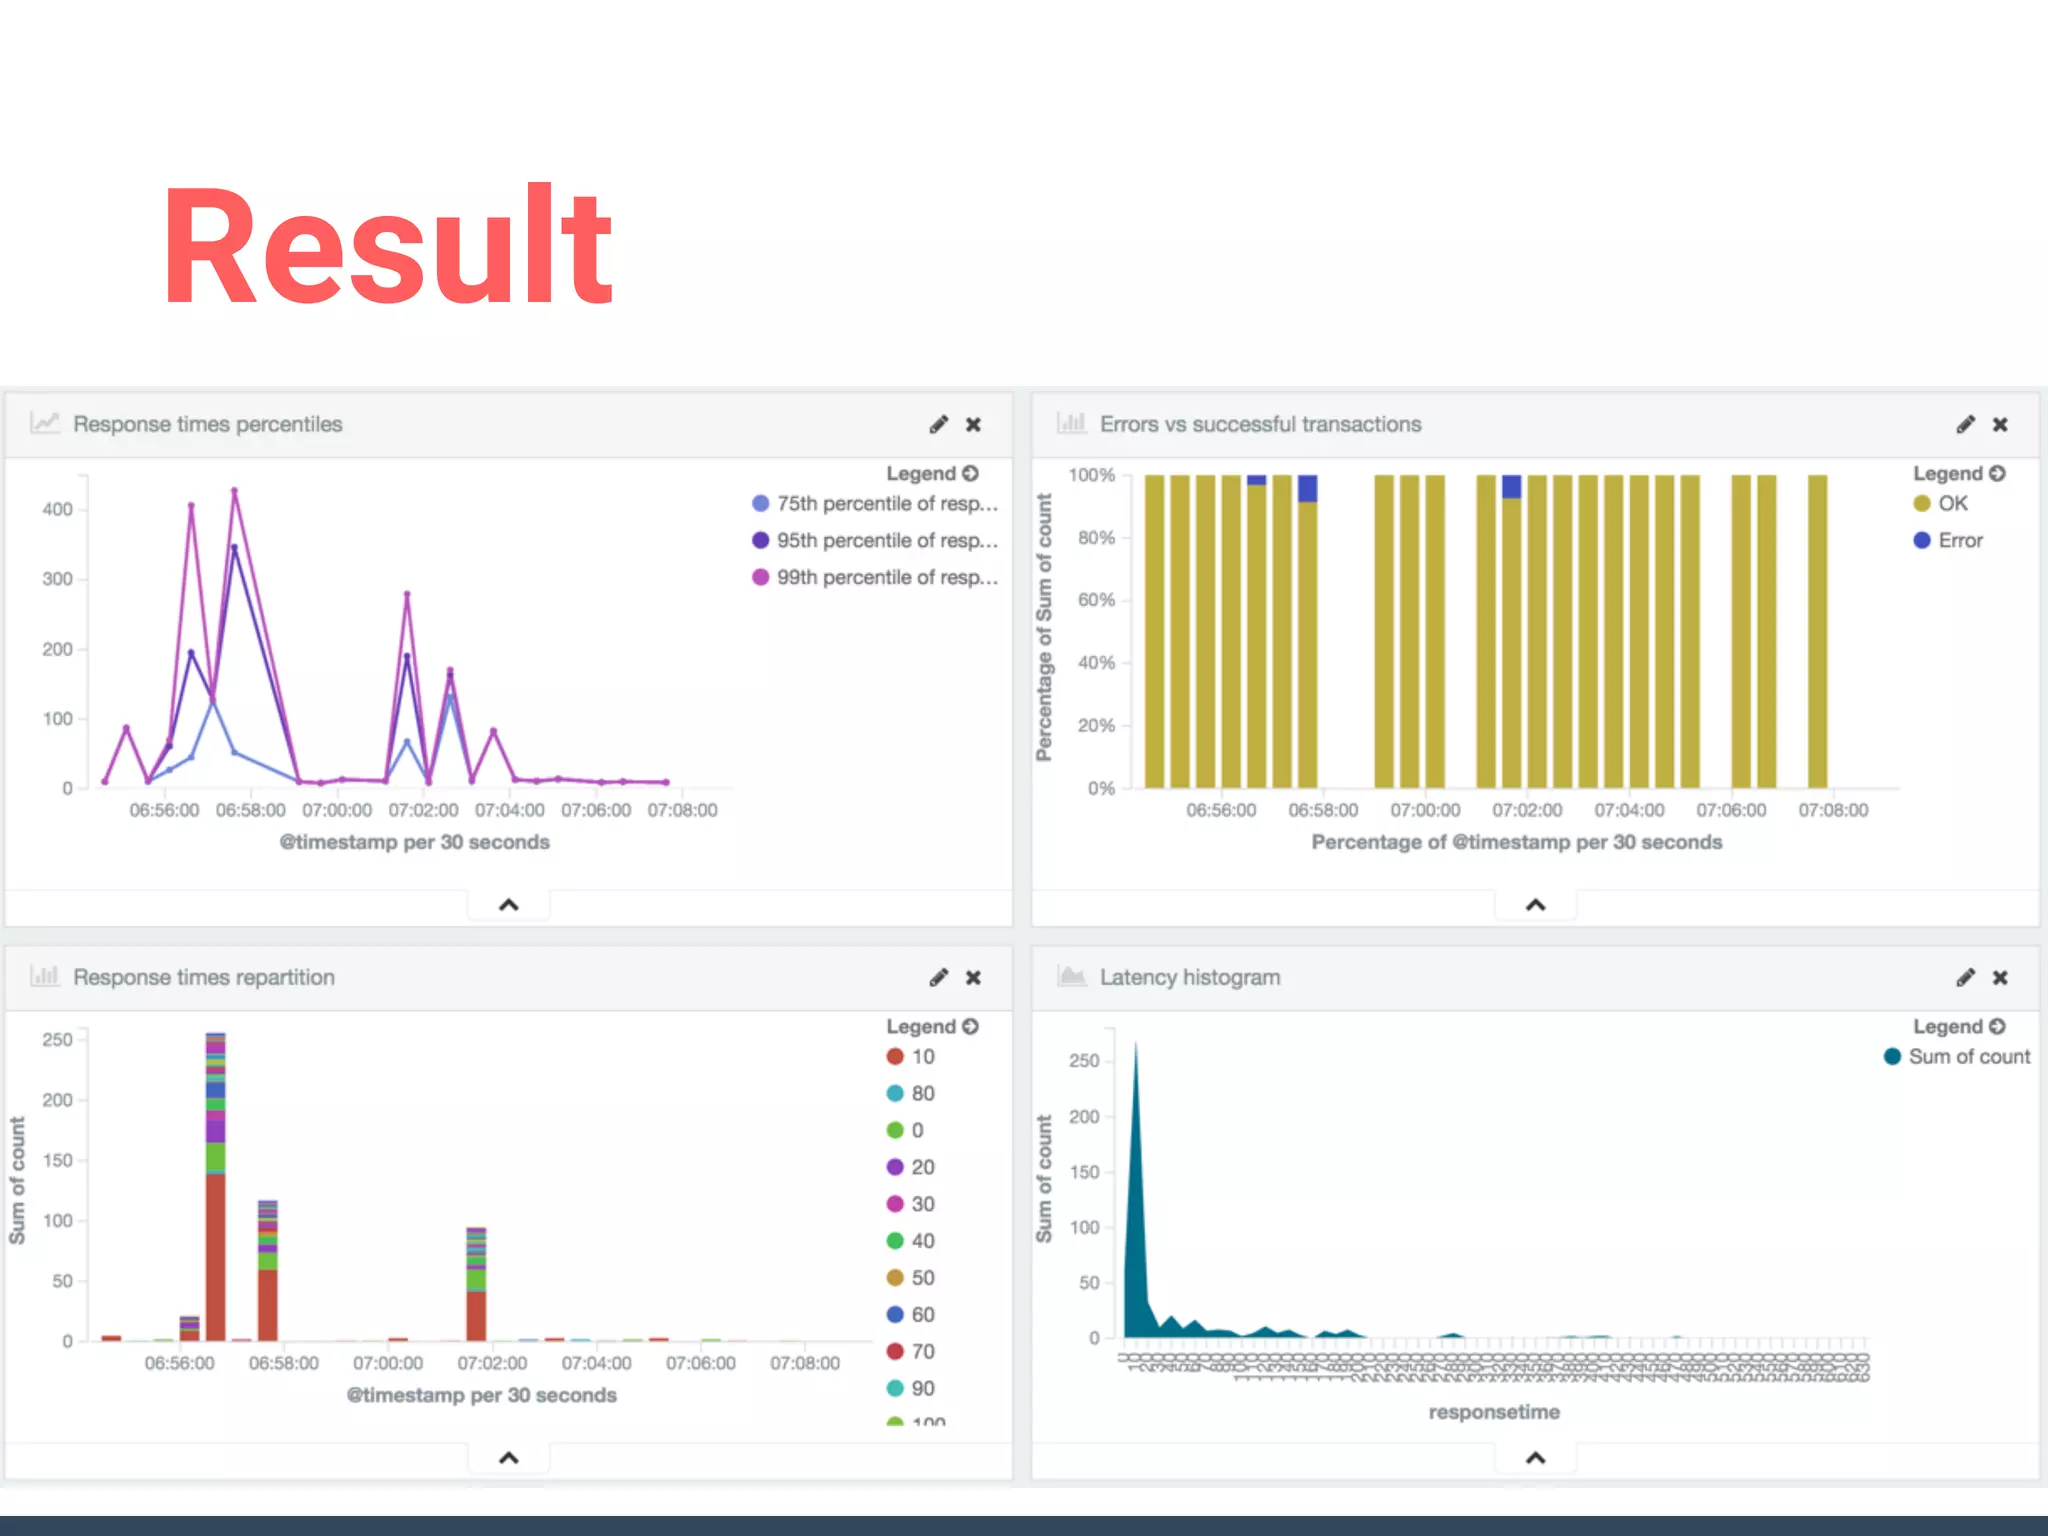Click pencil icon on Errors vs successful transactions
The width and height of the screenshot is (2048, 1536).
[x=1965, y=424]
